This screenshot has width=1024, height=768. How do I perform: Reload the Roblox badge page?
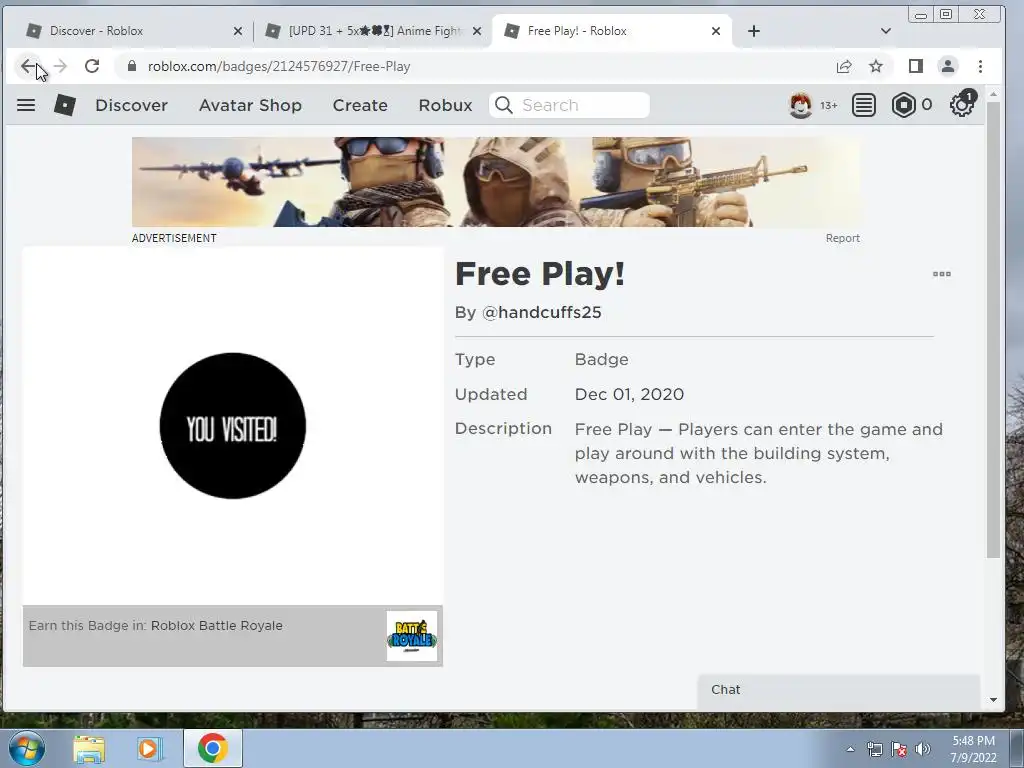tap(92, 66)
